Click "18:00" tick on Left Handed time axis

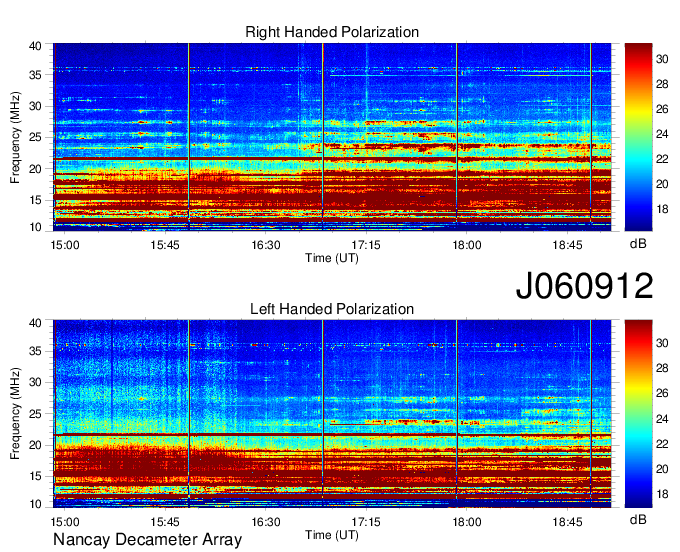click(467, 522)
